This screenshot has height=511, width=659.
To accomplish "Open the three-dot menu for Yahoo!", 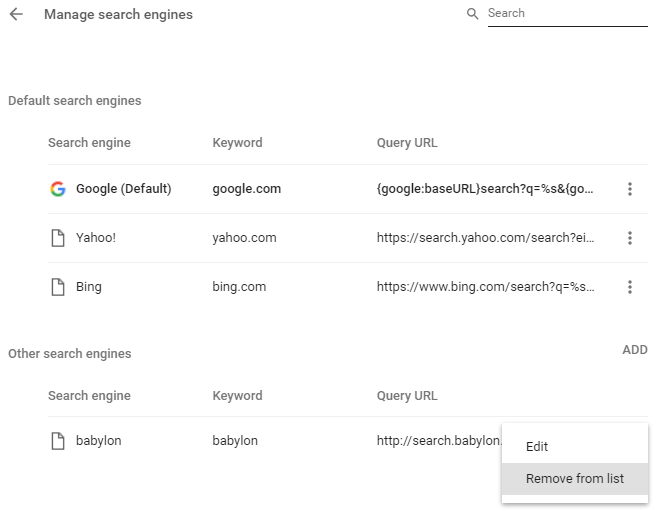I will tap(629, 238).
